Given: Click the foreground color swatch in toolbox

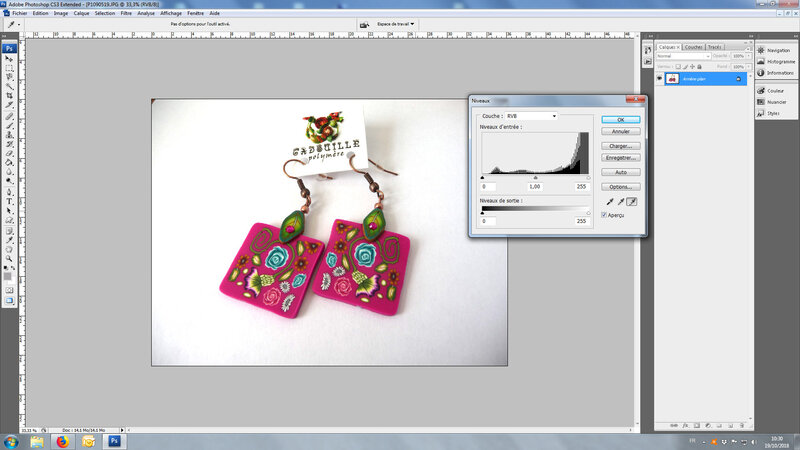Looking at the screenshot, I should coord(7,276).
